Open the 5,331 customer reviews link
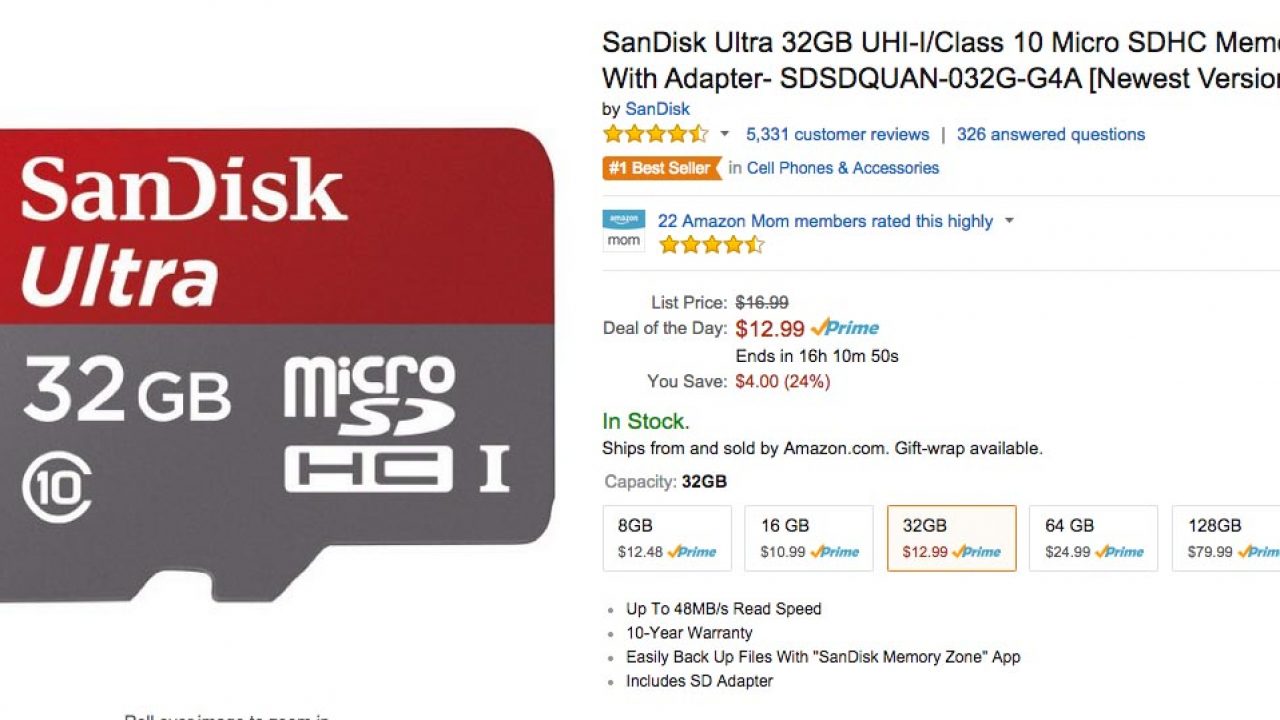 [x=837, y=134]
